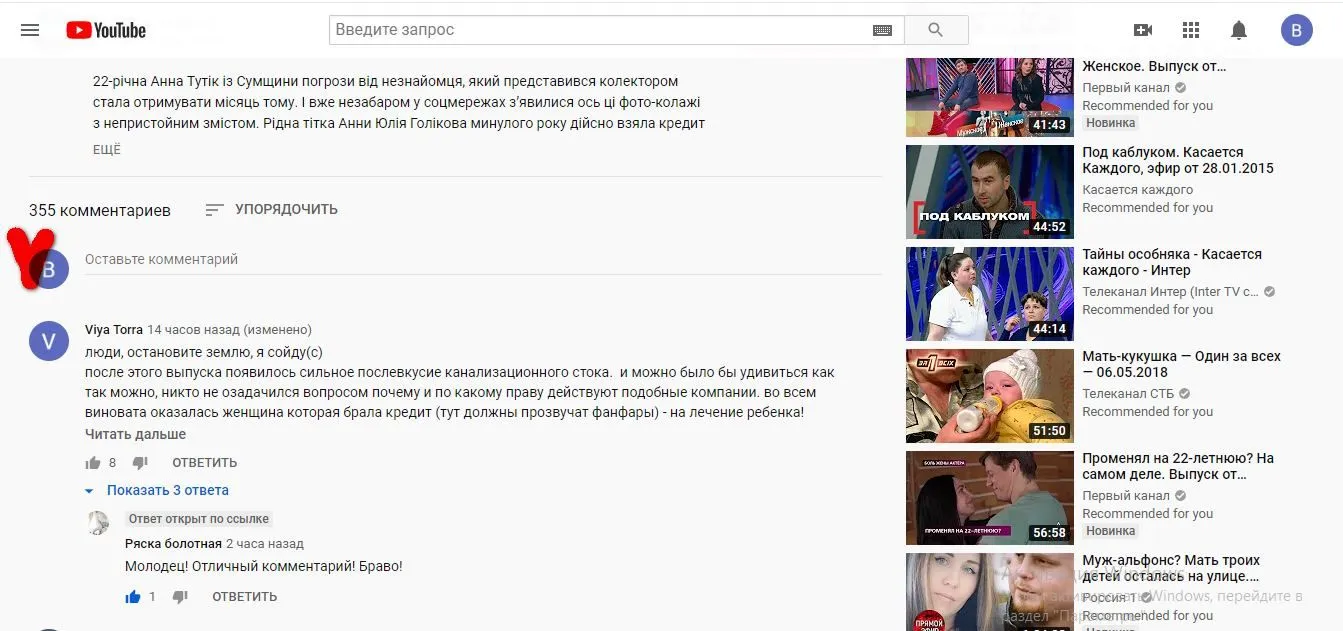Open the hamburger guide menu
This screenshot has width=1343, height=631.
30,30
